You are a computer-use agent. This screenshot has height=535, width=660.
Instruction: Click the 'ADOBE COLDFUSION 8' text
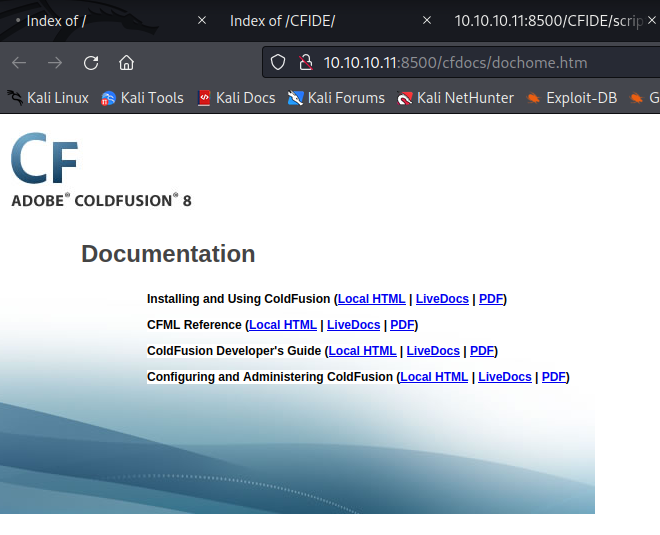point(101,200)
